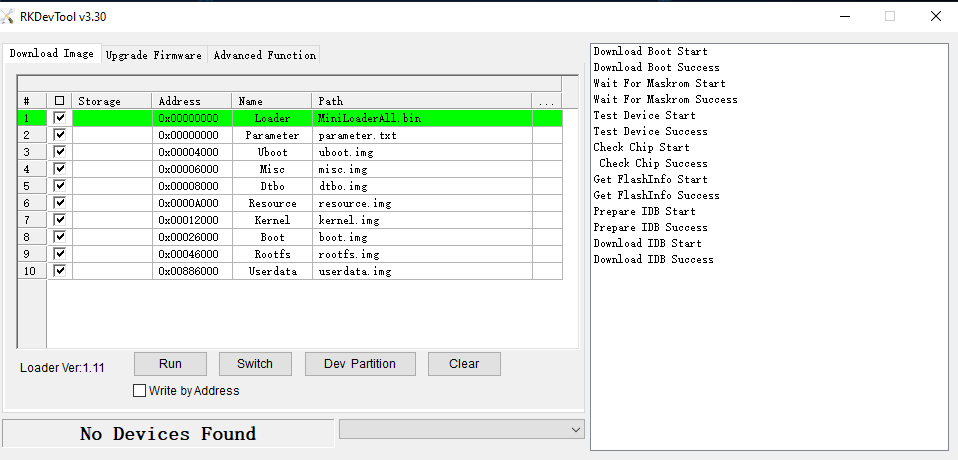Select the Download Image tab

(x=52, y=54)
